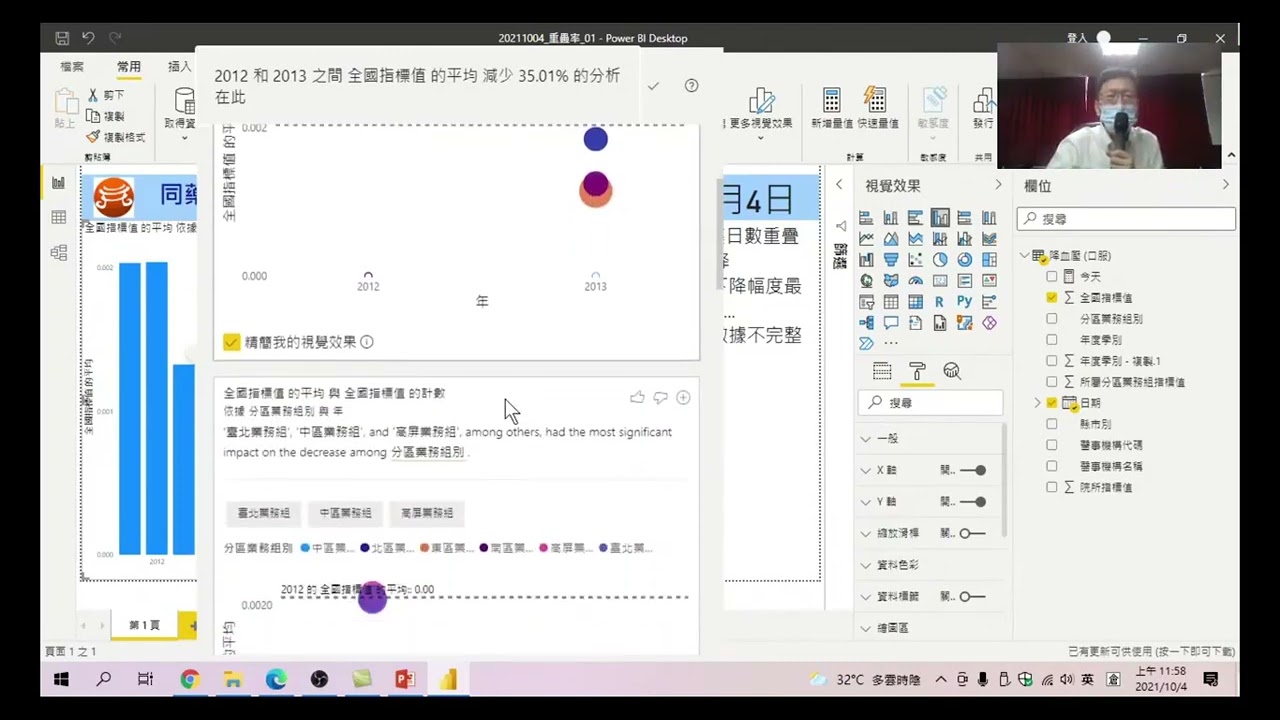Select the donut chart visual
The height and width of the screenshot is (720, 1280).
965,260
